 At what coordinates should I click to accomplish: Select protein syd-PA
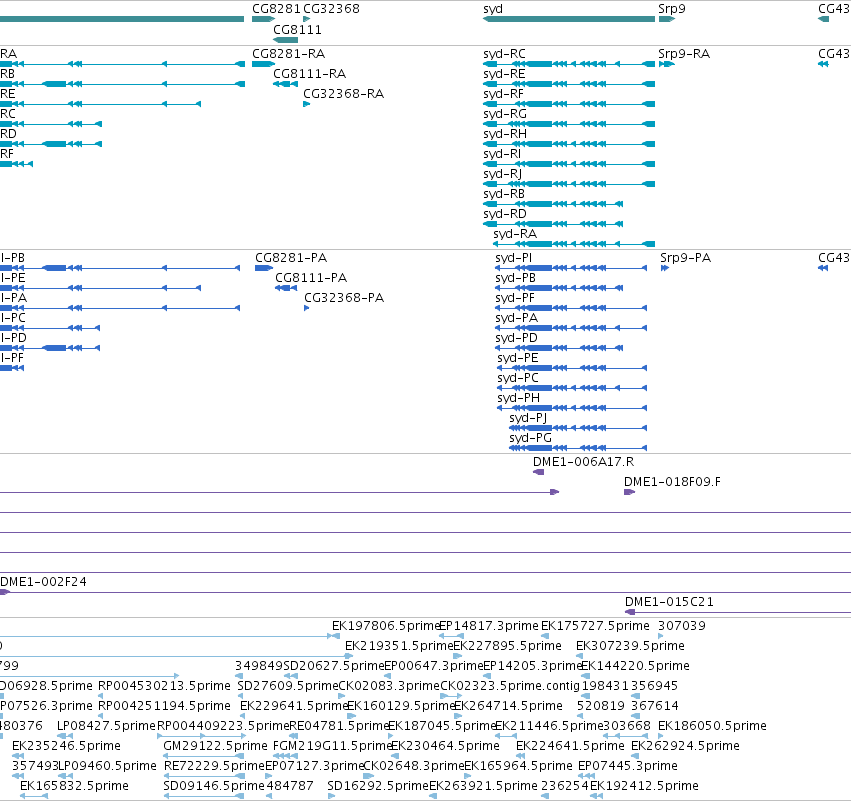[516, 318]
